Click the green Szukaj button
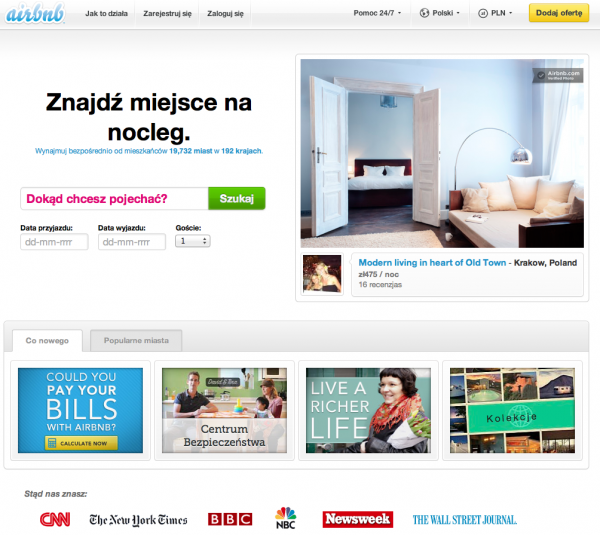 click(237, 198)
